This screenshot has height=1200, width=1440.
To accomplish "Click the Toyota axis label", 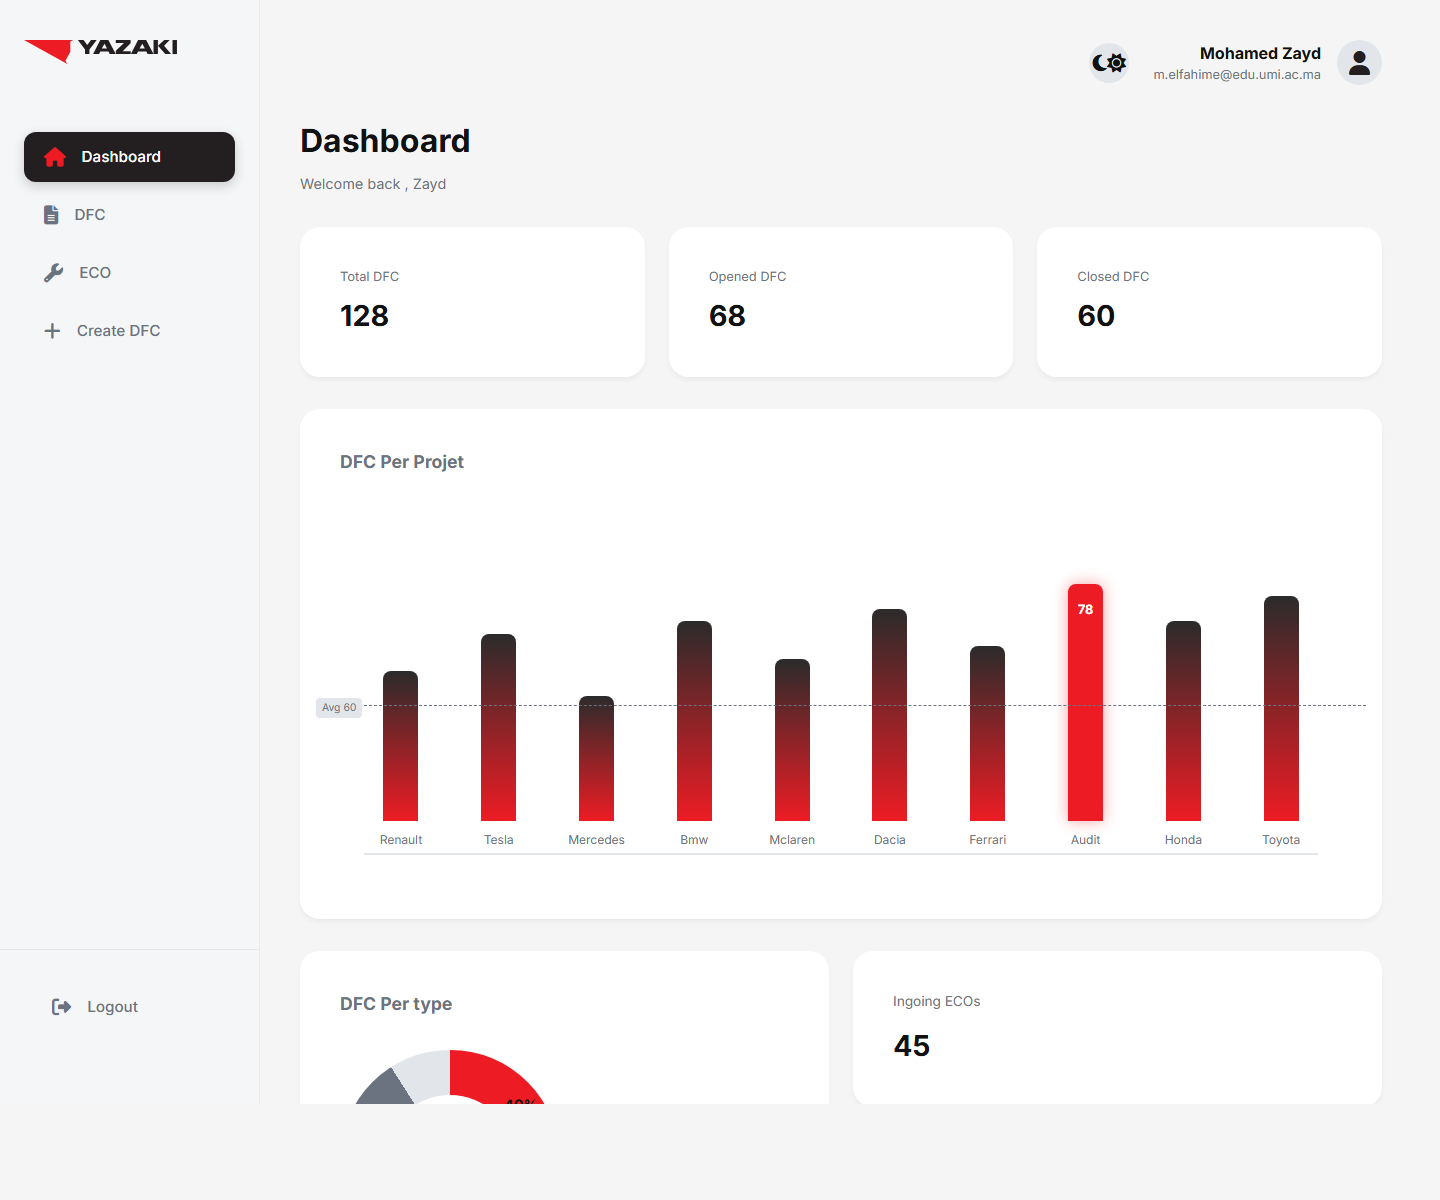I will tap(1281, 840).
